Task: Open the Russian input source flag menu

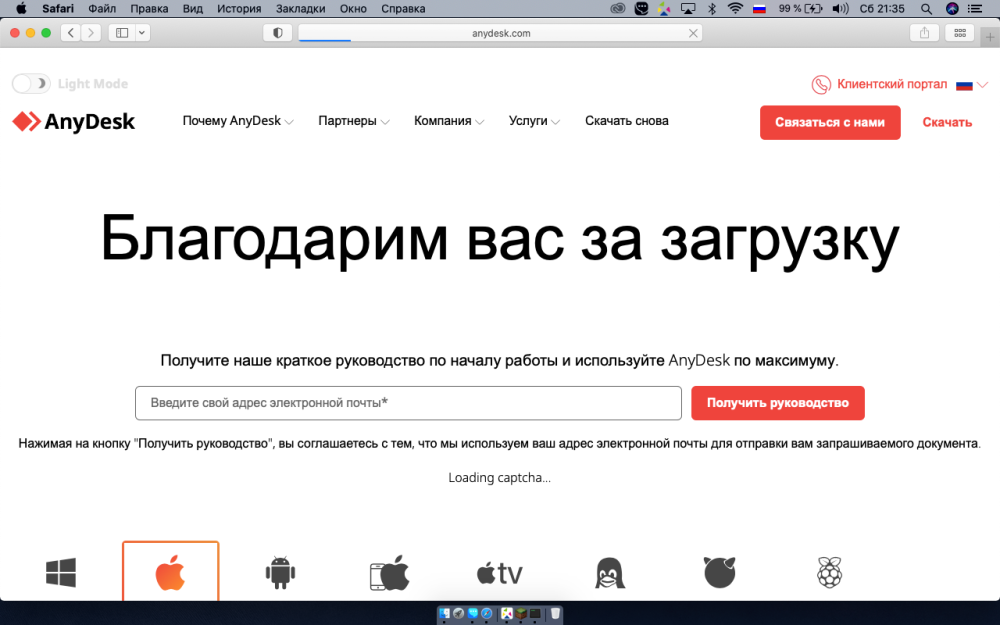Action: (759, 9)
